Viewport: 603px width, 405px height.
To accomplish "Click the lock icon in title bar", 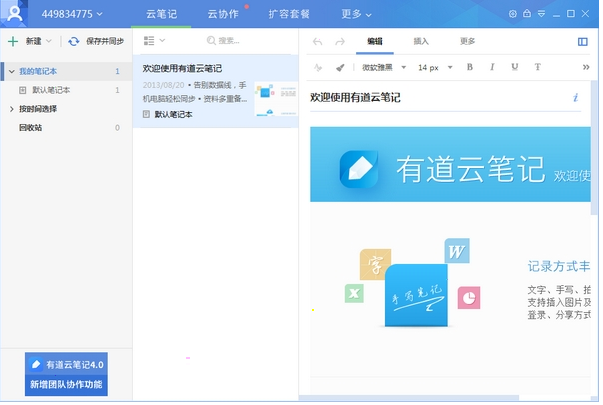I will tap(527, 13).
